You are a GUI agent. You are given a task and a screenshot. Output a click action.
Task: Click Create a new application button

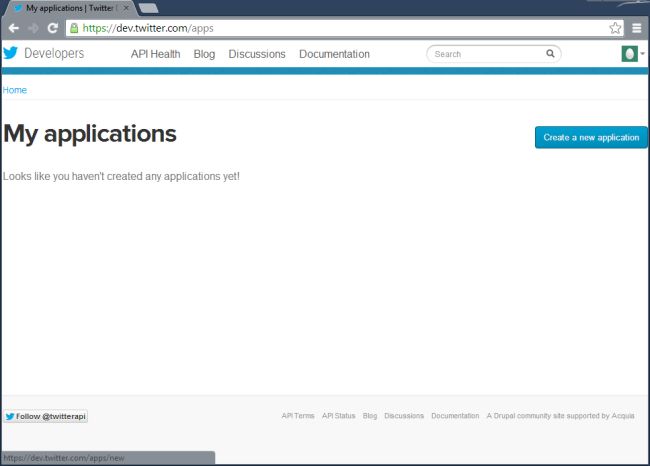591,137
